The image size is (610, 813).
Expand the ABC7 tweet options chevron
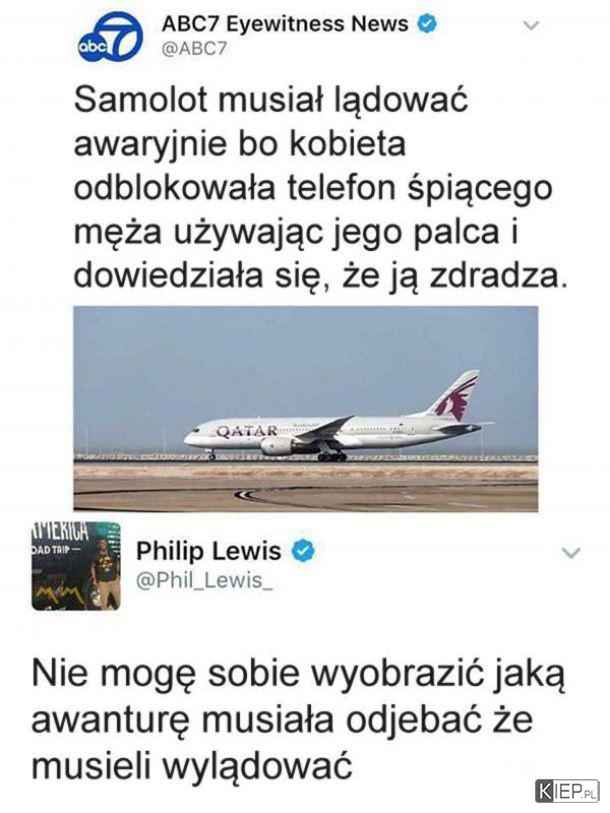pyautogui.click(x=530, y=25)
